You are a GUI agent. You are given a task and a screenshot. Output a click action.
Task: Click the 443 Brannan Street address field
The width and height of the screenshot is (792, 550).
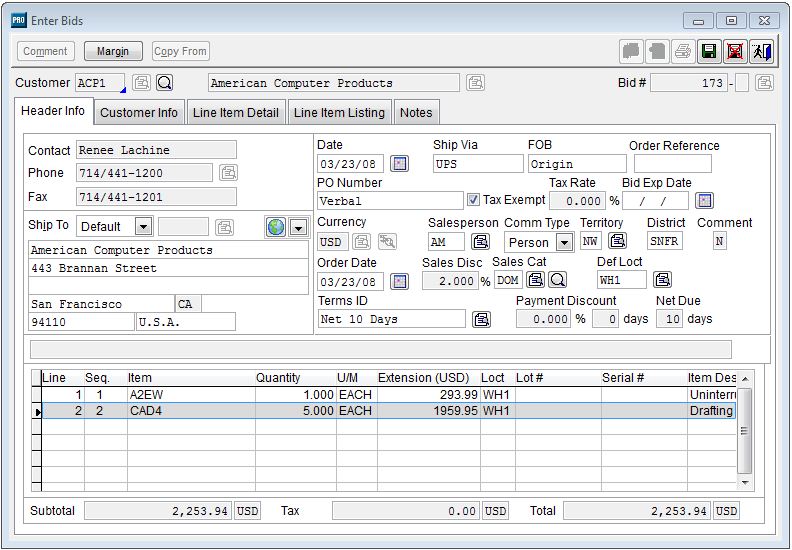(x=168, y=268)
